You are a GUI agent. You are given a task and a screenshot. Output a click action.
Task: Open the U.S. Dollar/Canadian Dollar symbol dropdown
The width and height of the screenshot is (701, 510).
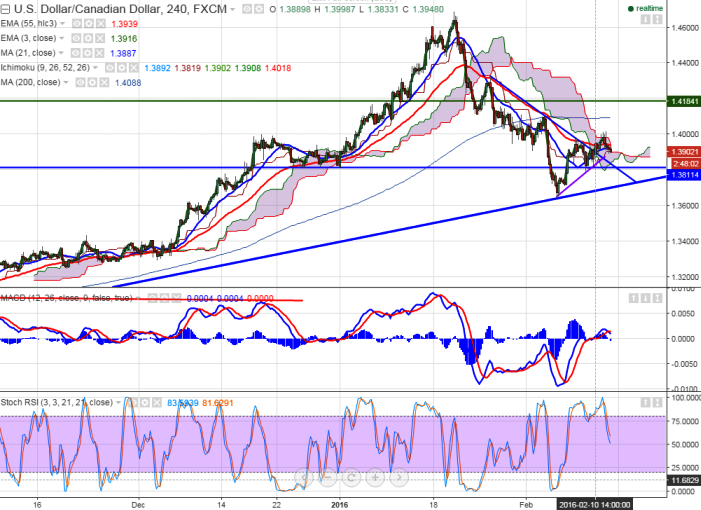click(x=232, y=9)
